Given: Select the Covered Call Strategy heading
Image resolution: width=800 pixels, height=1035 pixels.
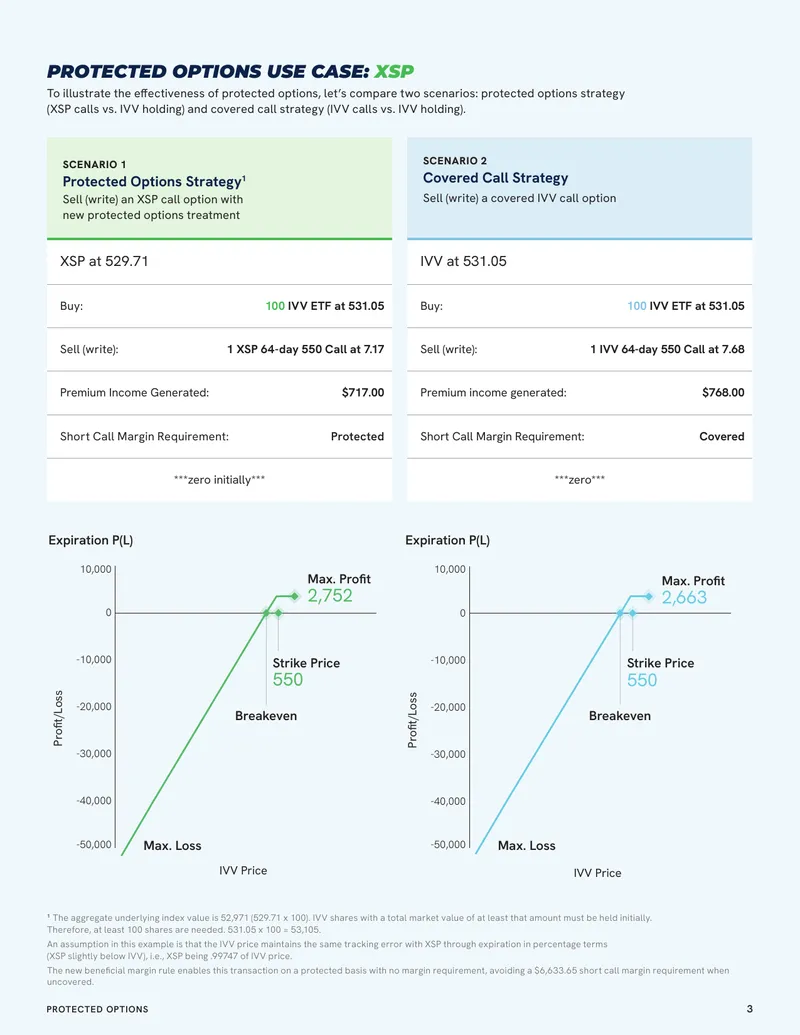Looking at the screenshot, I should click(495, 178).
